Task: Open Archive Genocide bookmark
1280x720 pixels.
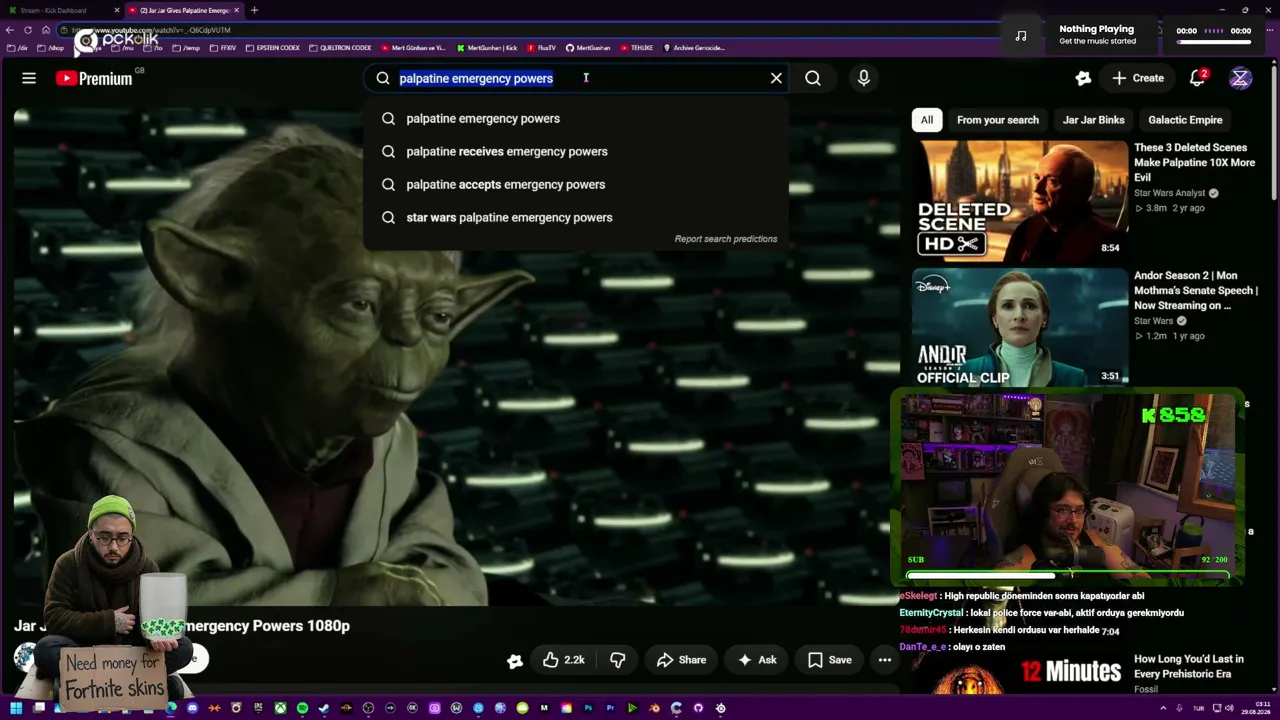Action: click(694, 47)
